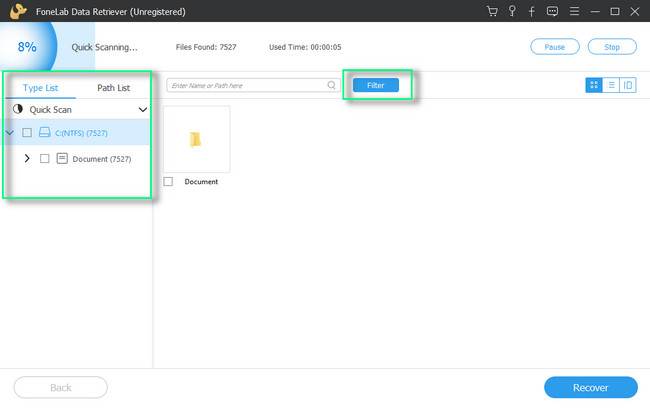Screen dimensions: 650x412
Task: Click the C: drive disk icon
Action: coord(44,132)
